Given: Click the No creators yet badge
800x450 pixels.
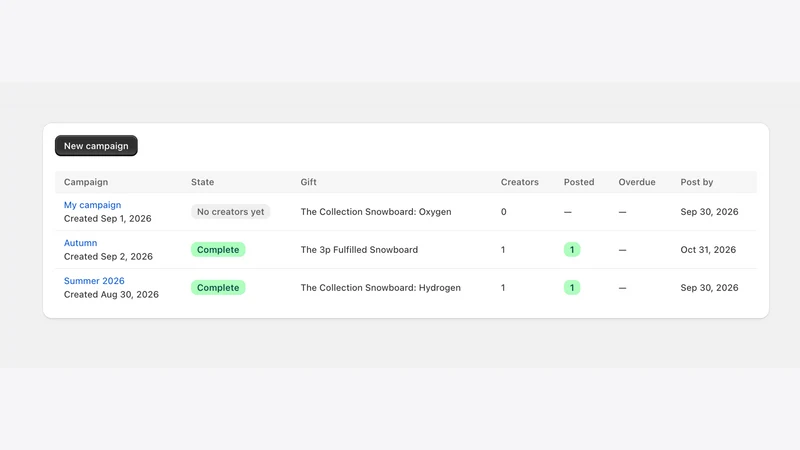Looking at the screenshot, I should pyautogui.click(x=231, y=212).
